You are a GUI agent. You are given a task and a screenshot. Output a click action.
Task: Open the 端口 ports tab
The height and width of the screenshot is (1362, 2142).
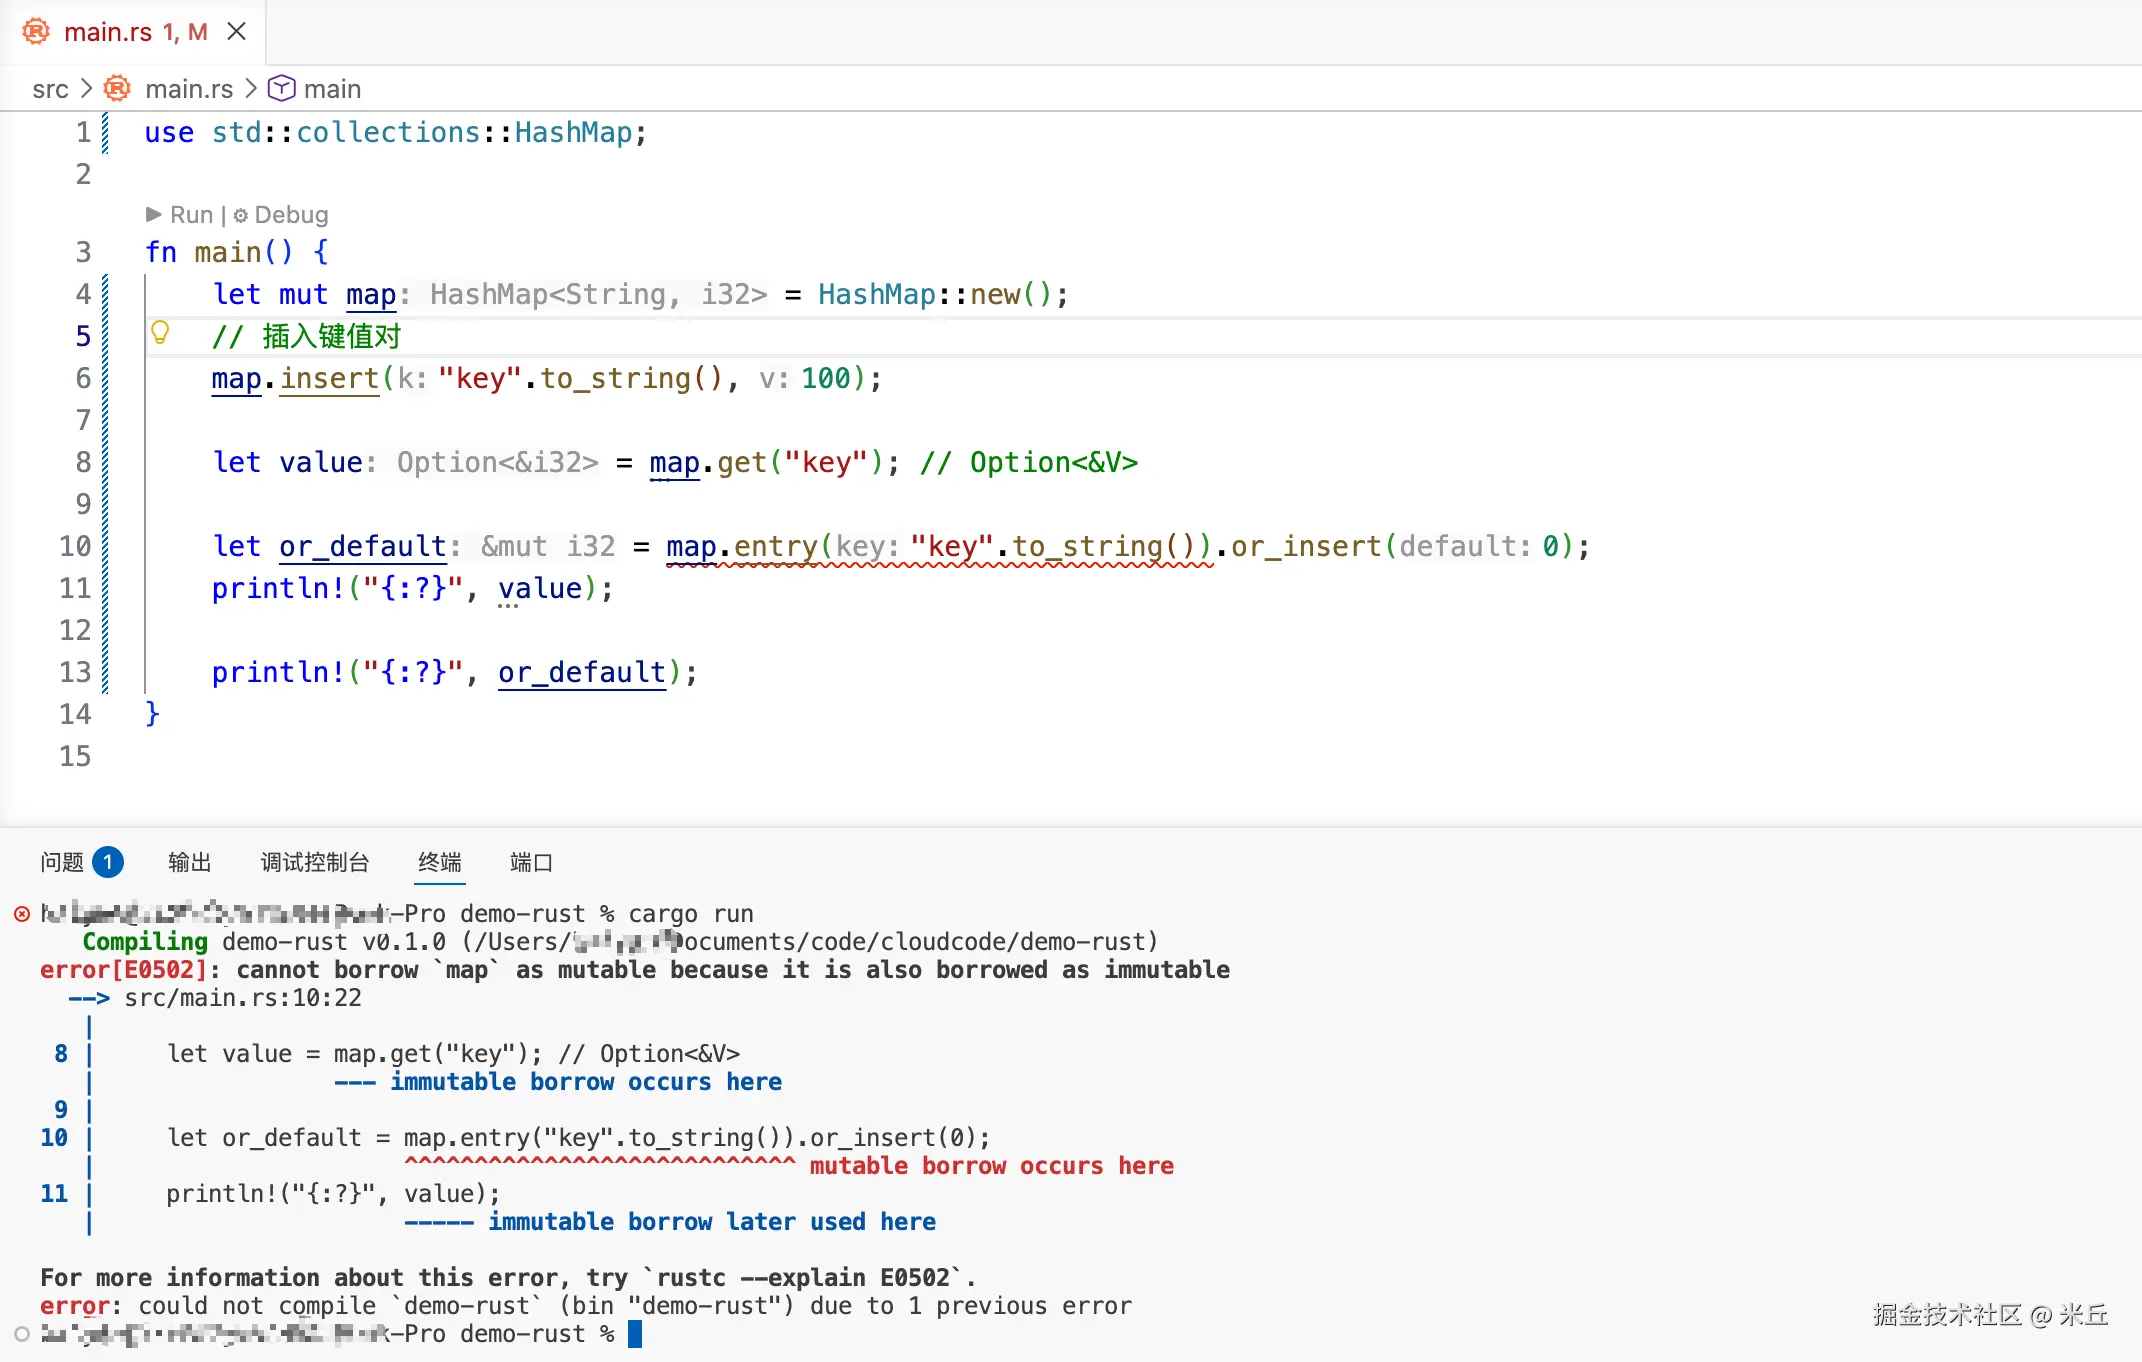(x=531, y=862)
